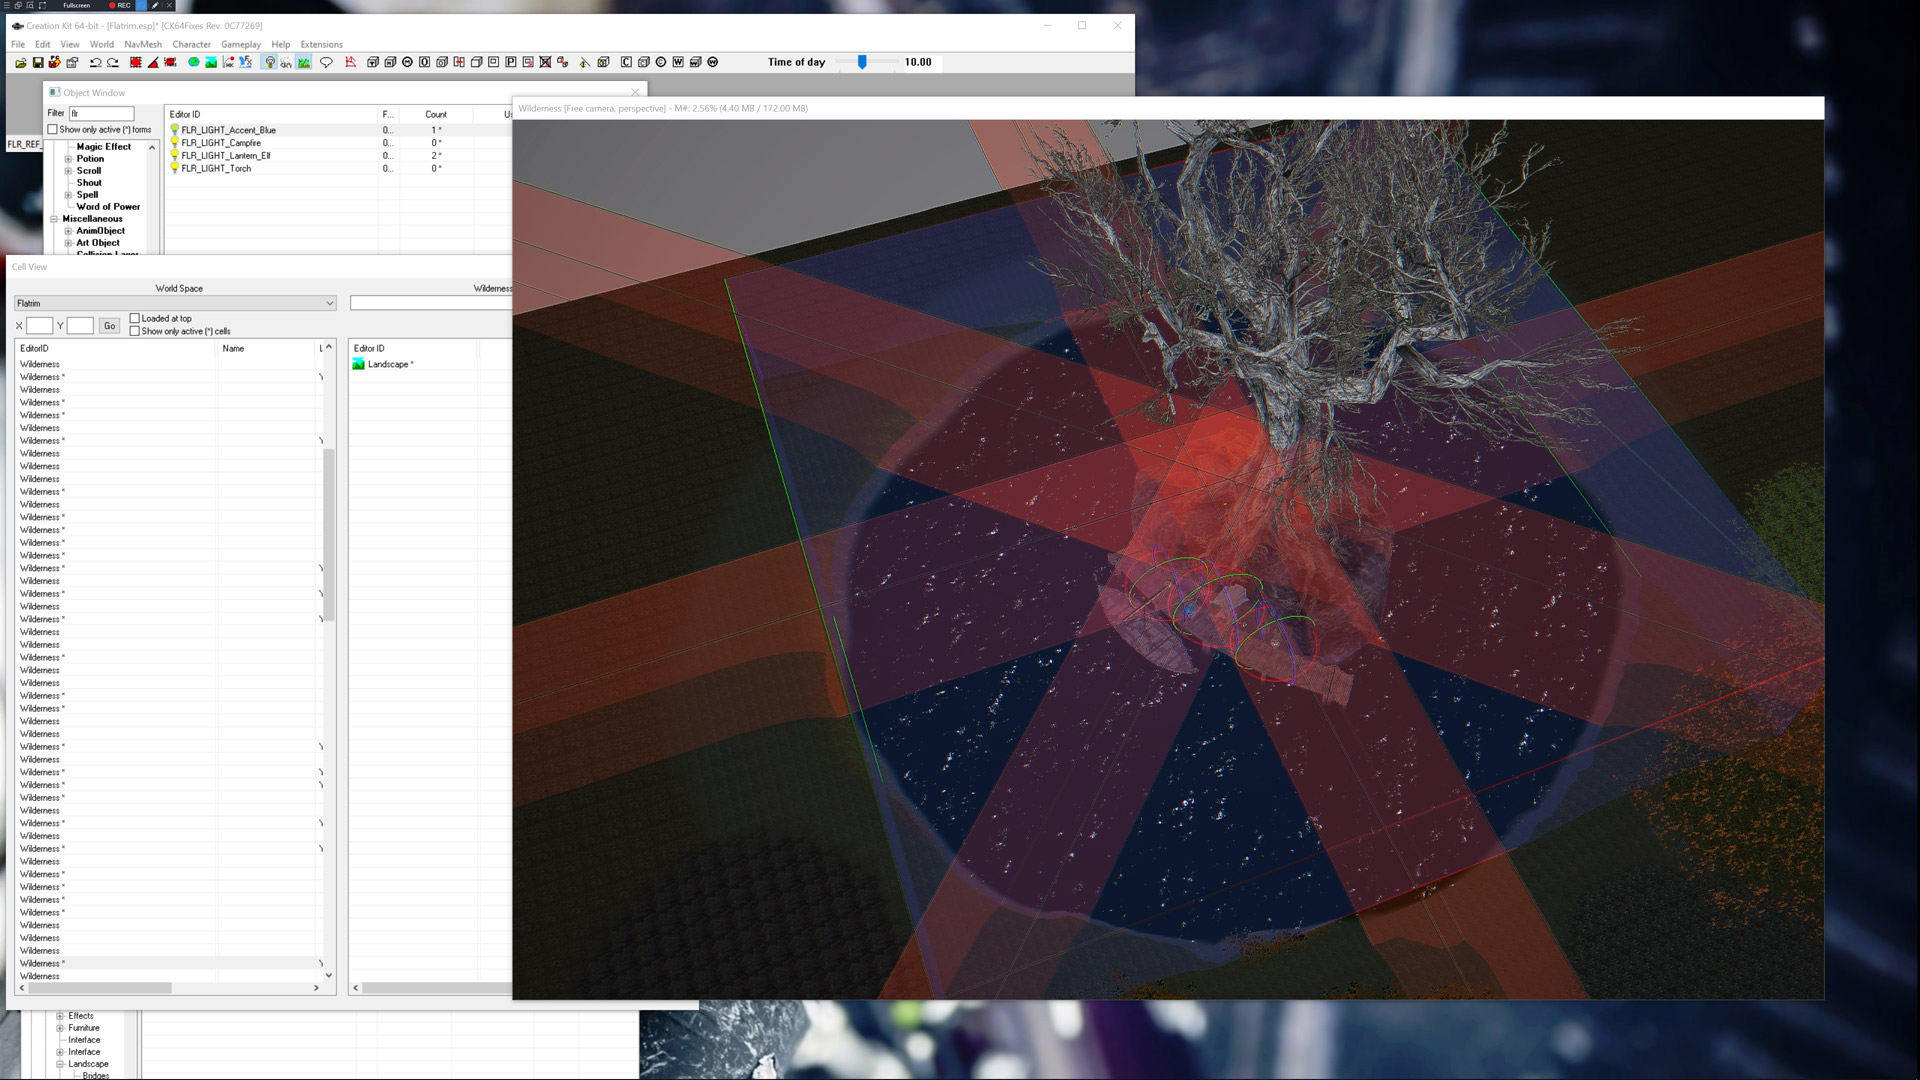Click the Open file toolbar icon
The height and width of the screenshot is (1080, 1920).
coord(20,62)
